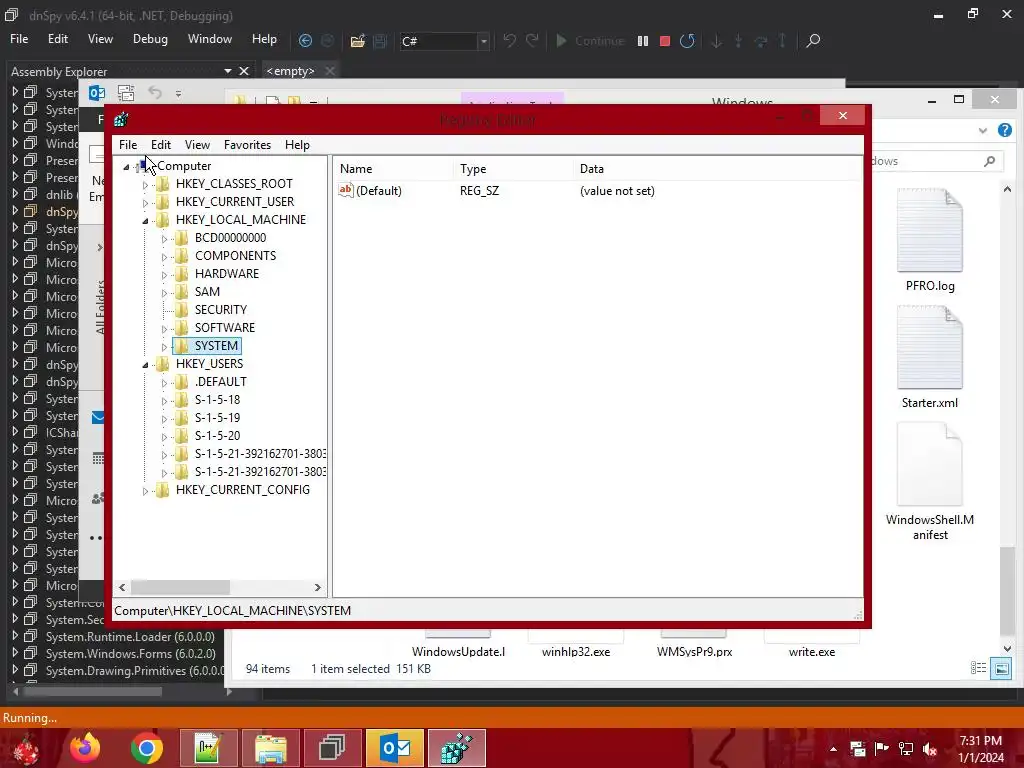This screenshot has width=1024, height=768.
Task: Expand HKEY_CLASSES_ROOT node
Action: pos(146,185)
